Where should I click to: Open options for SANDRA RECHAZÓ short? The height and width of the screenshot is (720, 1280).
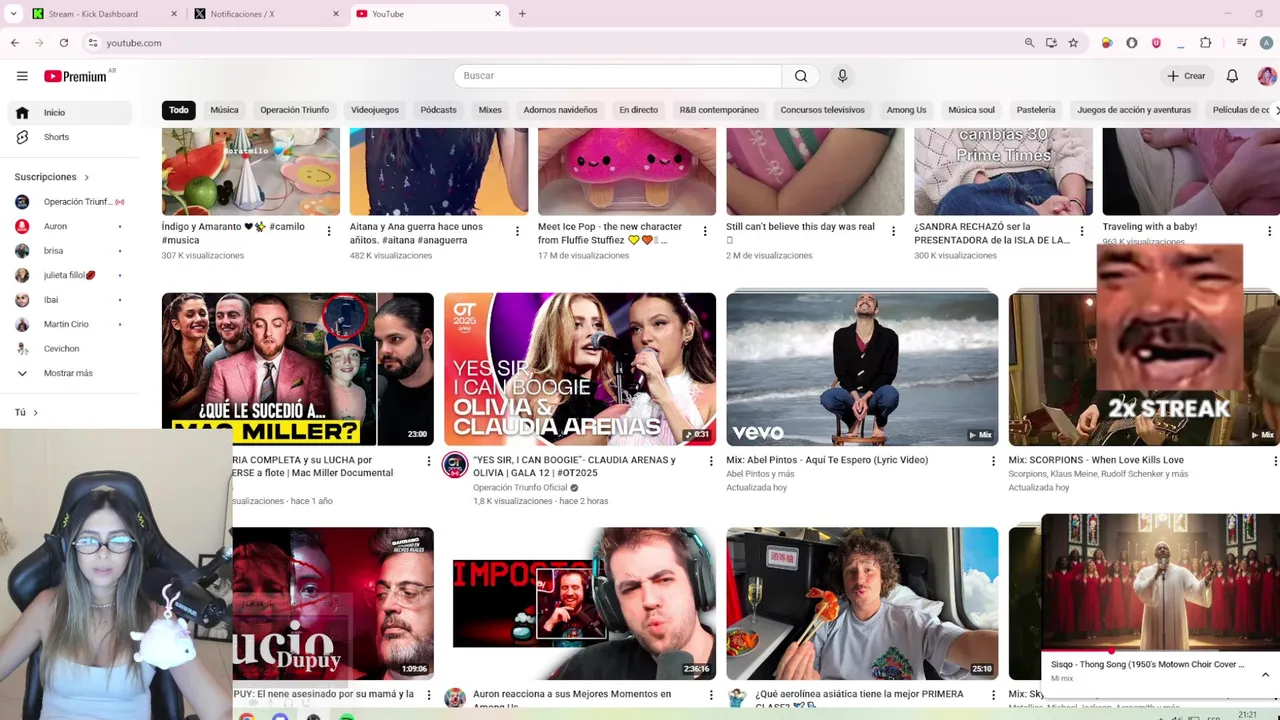(1081, 232)
